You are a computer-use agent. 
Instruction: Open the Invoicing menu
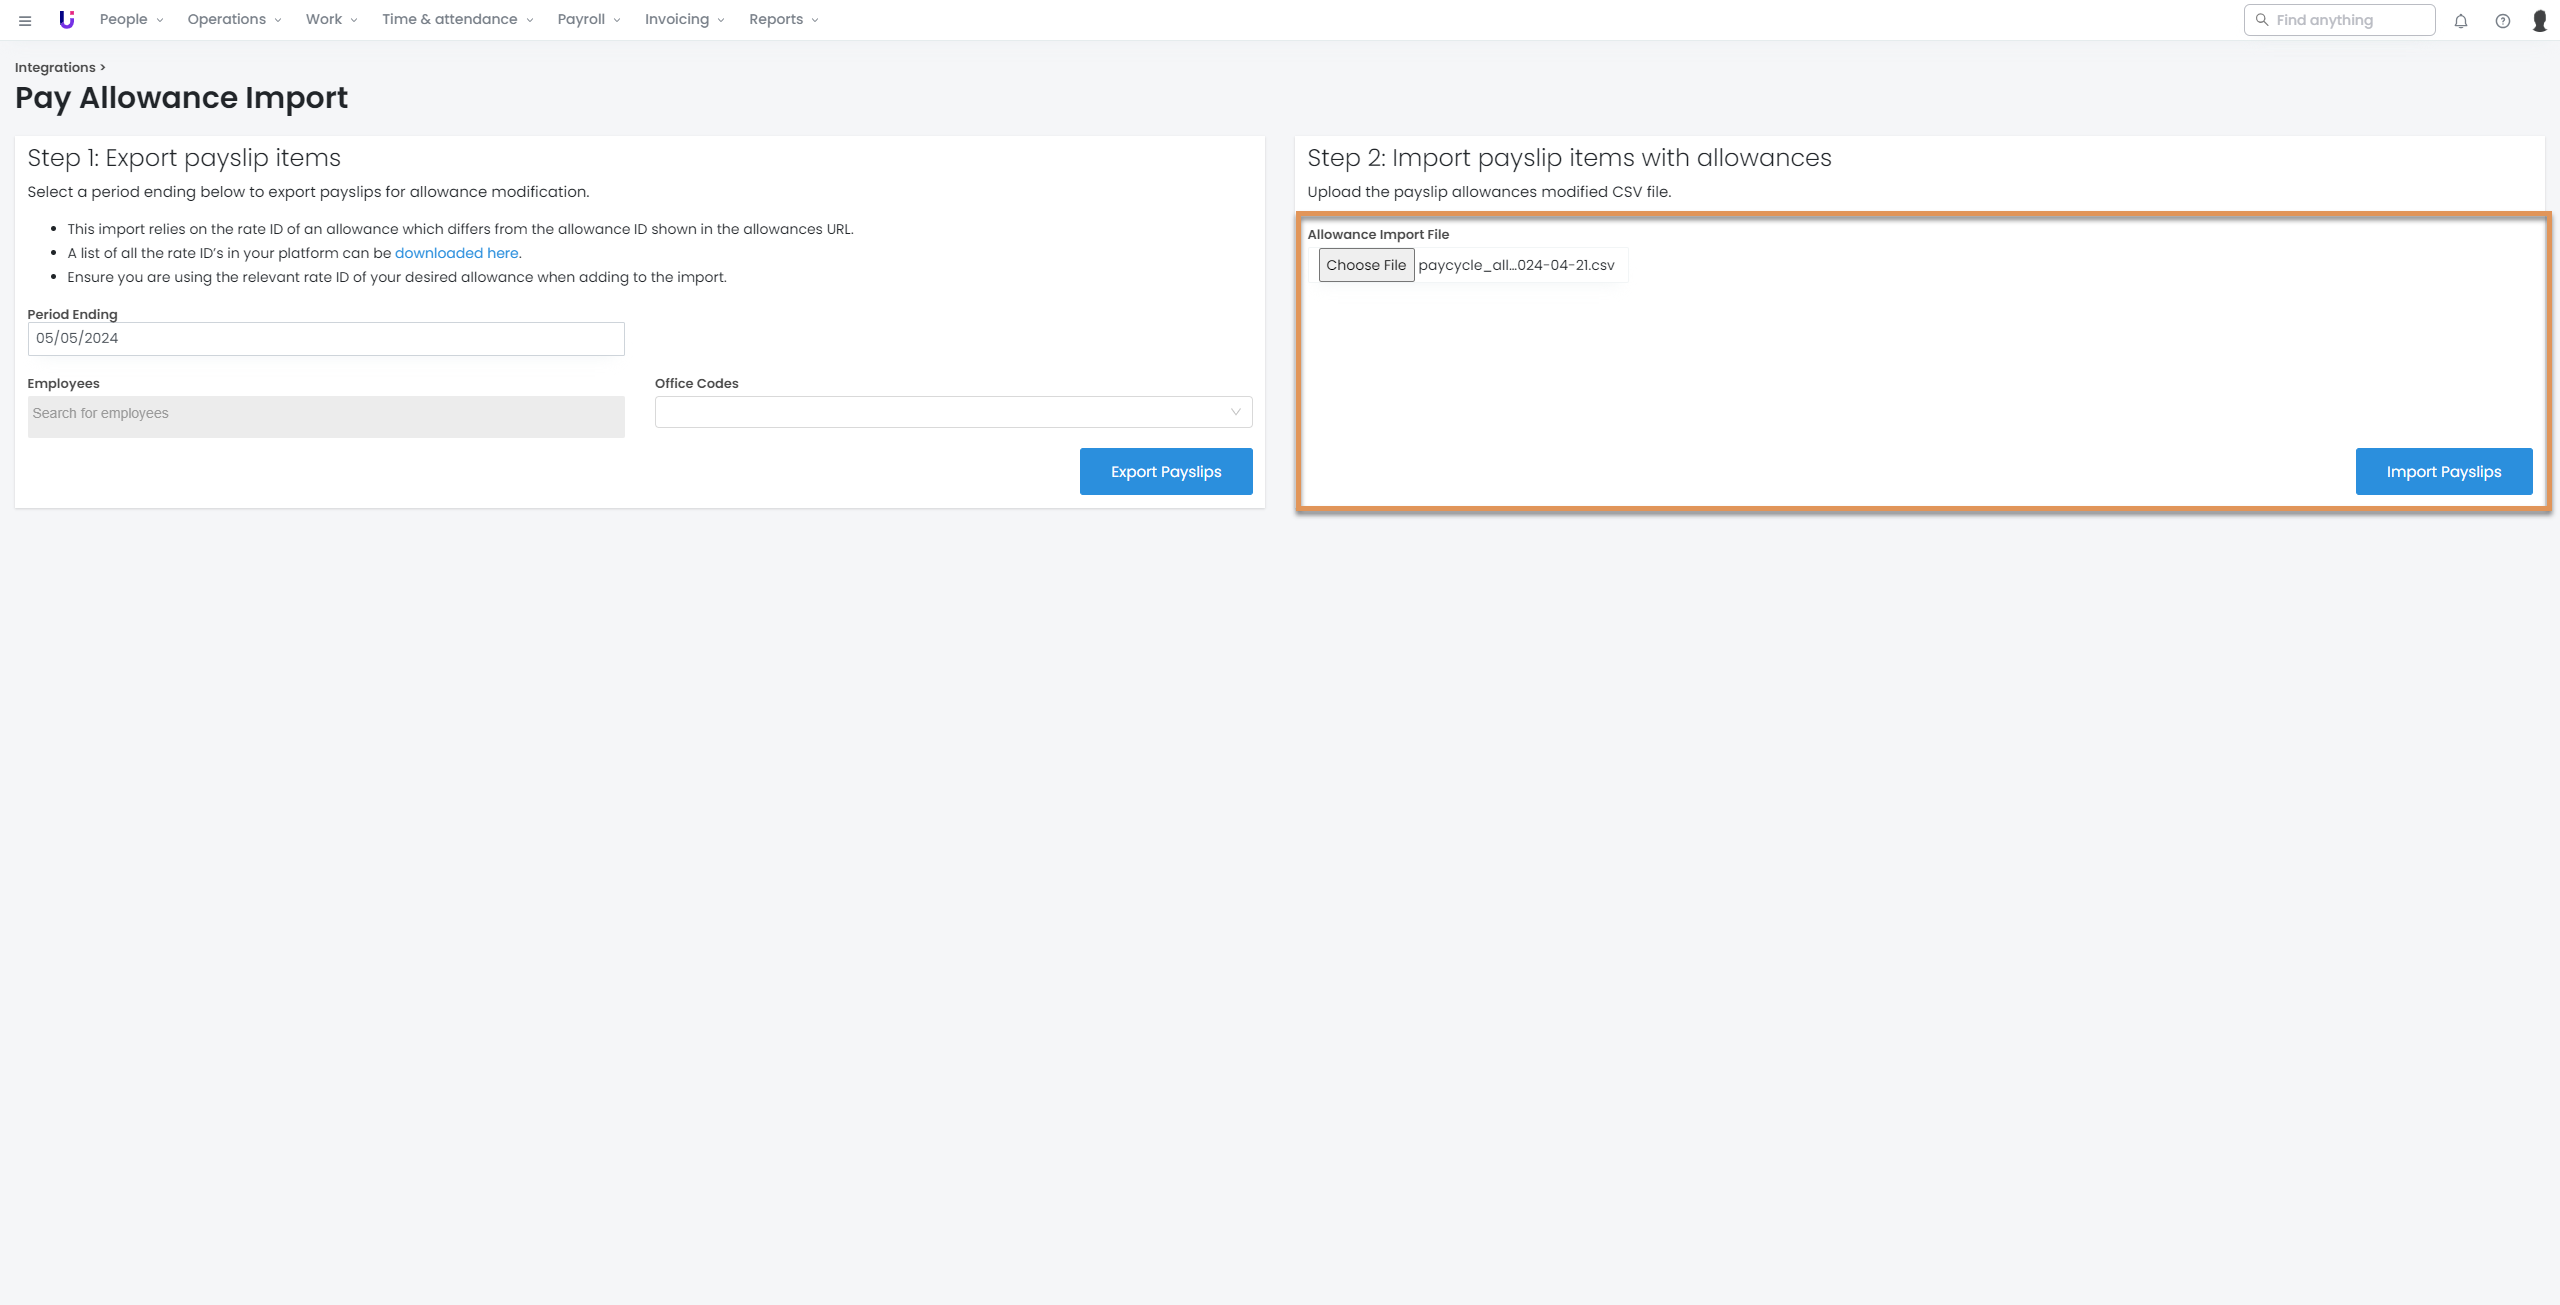(x=684, y=20)
